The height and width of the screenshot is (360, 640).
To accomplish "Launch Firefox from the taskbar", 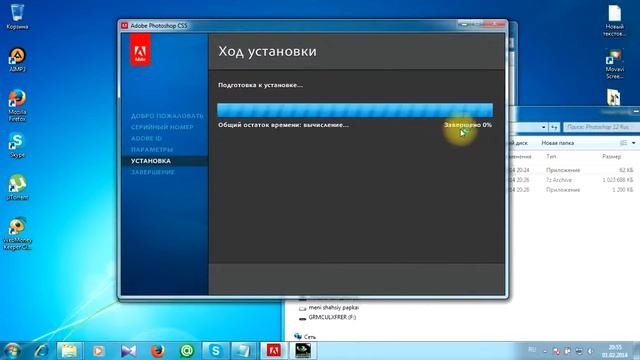I will (x=158, y=351).
